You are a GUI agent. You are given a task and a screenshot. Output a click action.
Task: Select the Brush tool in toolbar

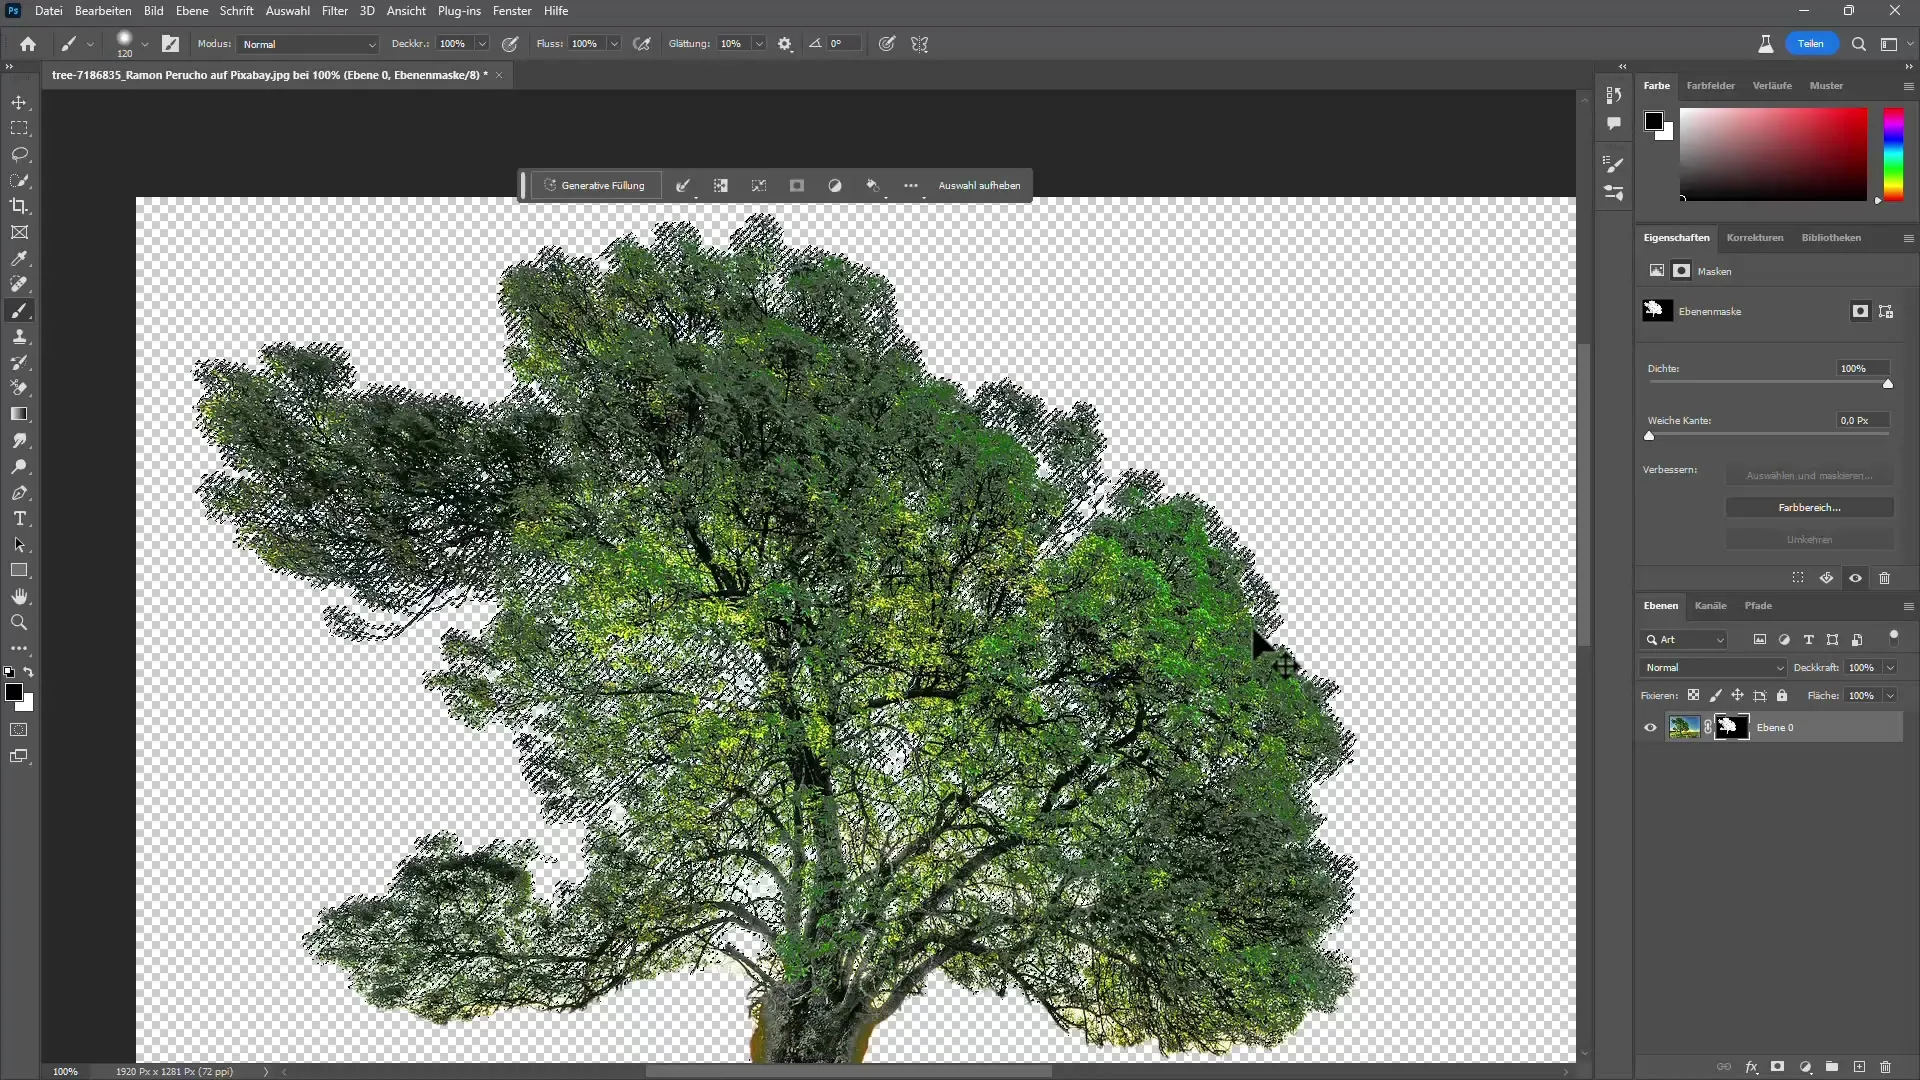tap(20, 310)
